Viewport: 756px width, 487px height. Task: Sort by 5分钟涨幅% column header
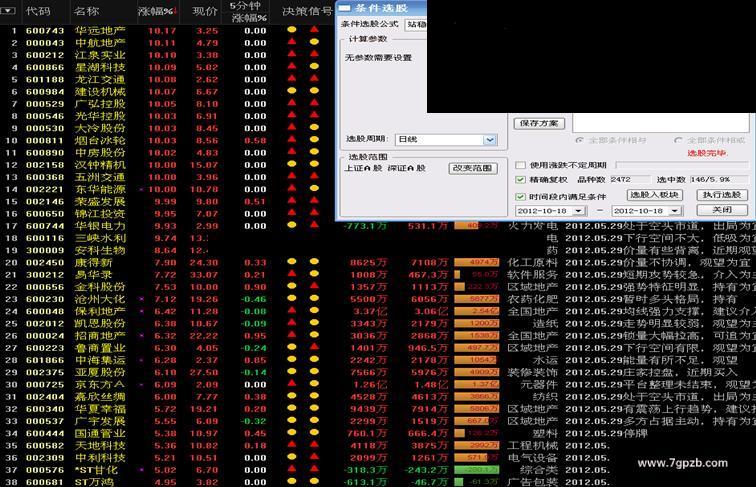[x=248, y=12]
